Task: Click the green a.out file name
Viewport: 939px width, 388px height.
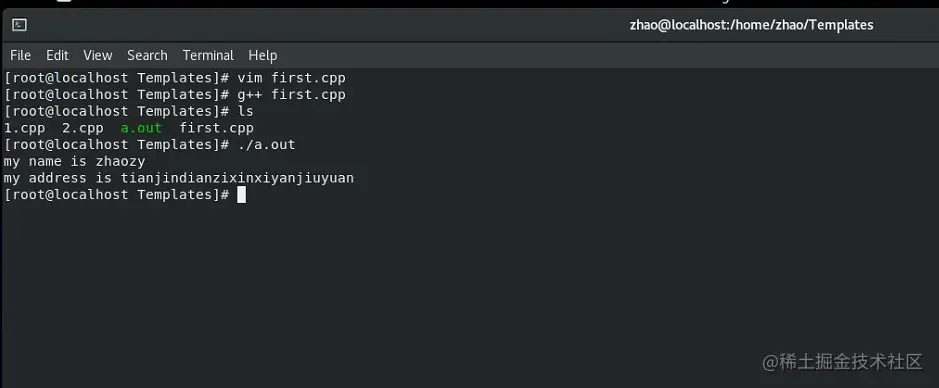Action: (141, 128)
